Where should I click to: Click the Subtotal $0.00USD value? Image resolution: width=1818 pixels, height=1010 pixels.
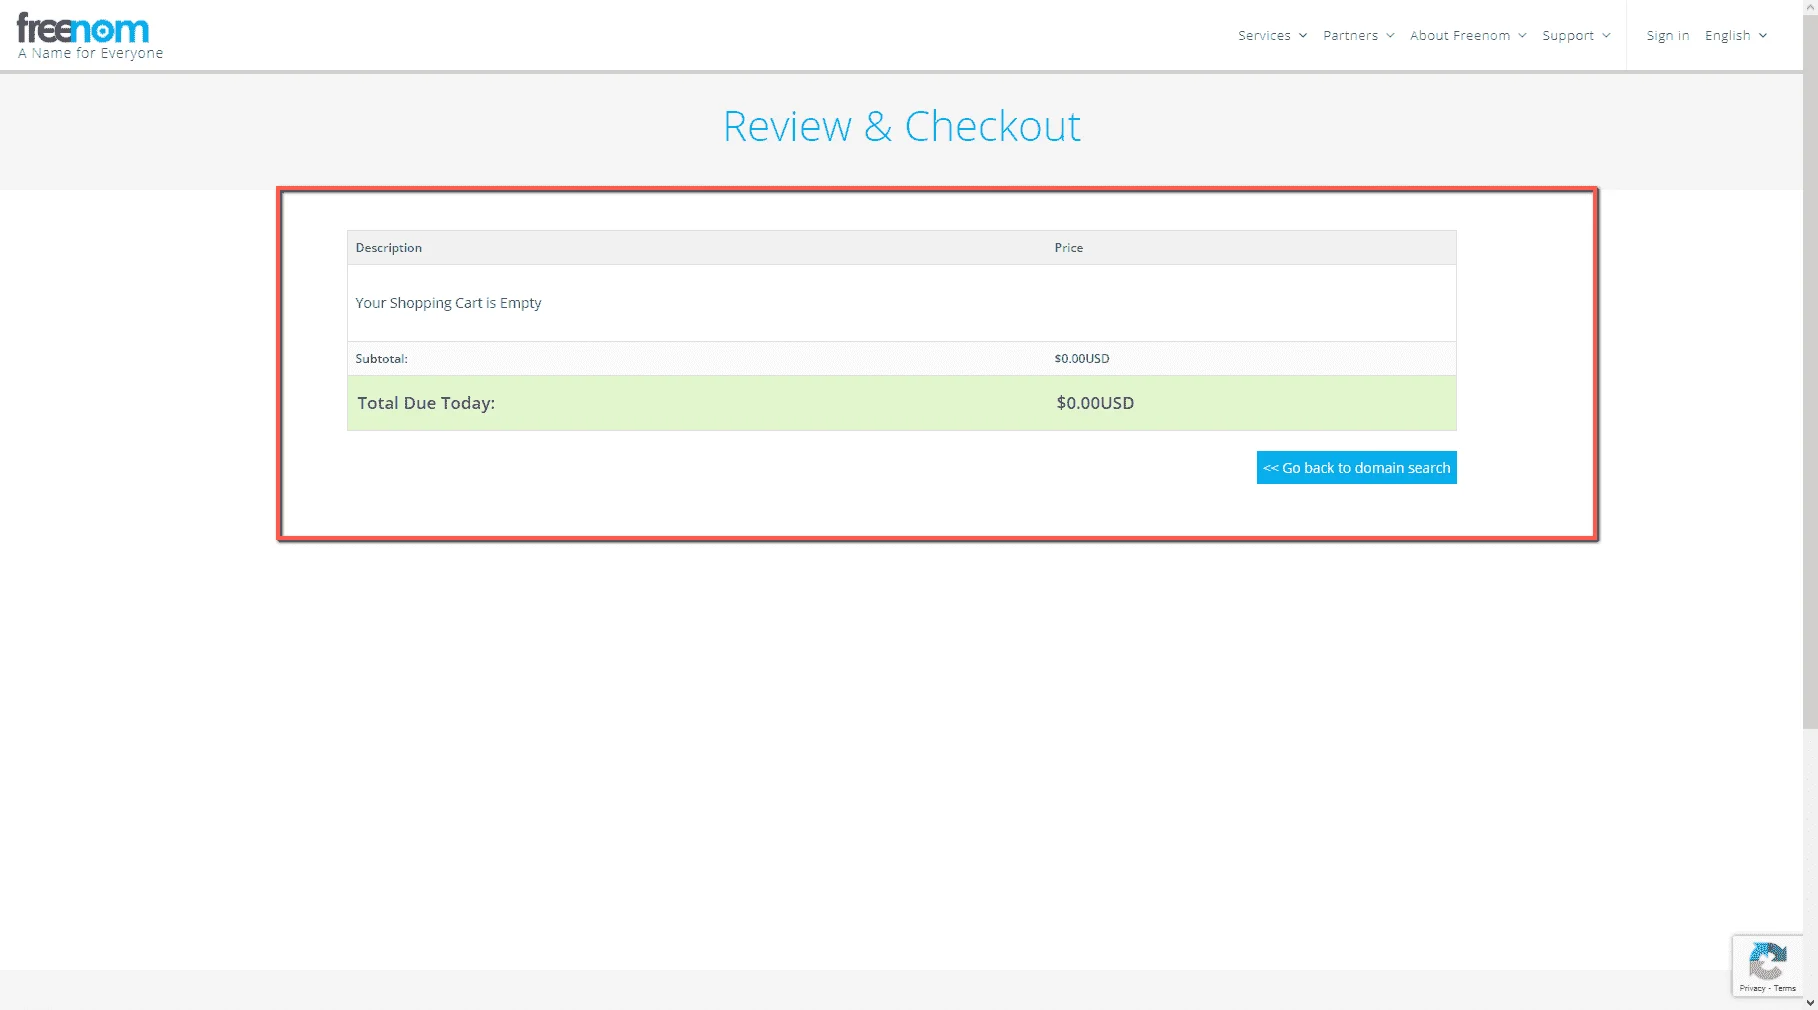coord(1081,359)
